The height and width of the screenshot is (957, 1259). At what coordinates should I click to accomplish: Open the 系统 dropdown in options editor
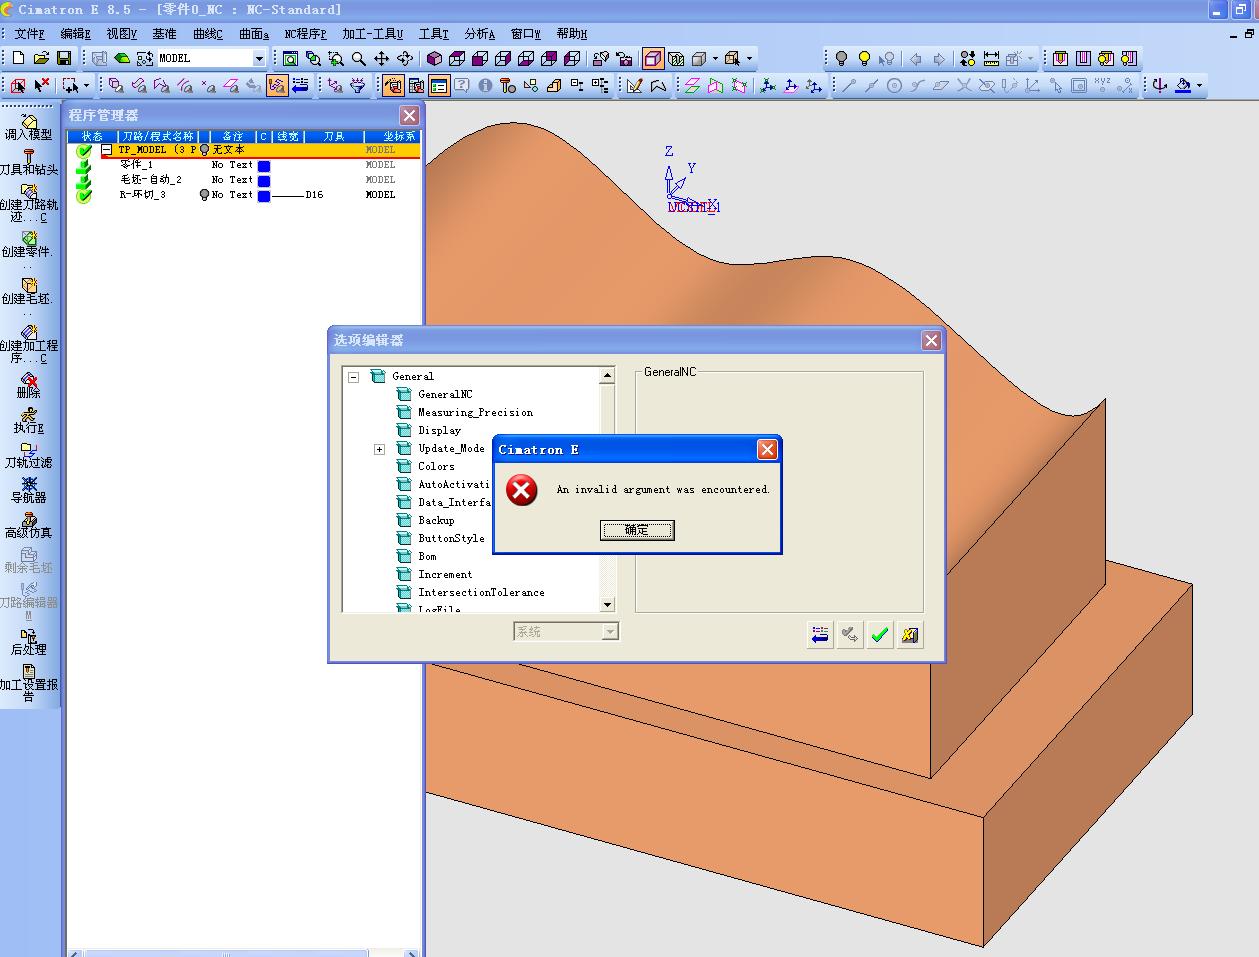tap(610, 632)
